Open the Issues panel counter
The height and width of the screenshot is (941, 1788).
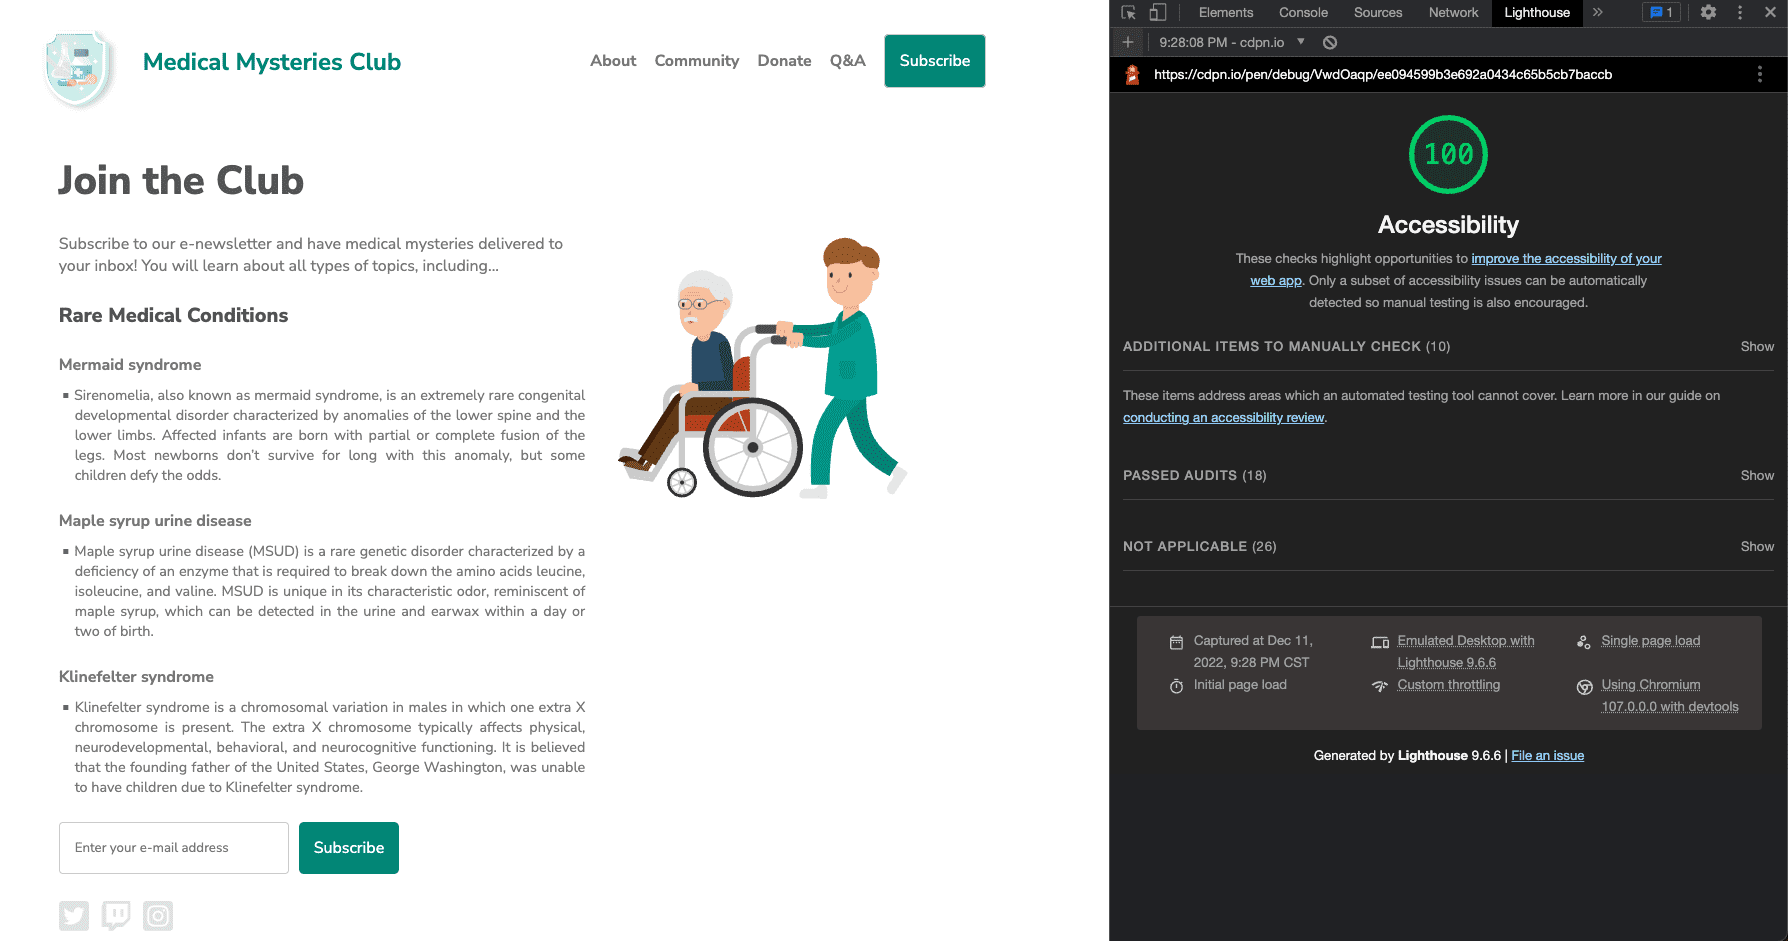(x=1661, y=12)
